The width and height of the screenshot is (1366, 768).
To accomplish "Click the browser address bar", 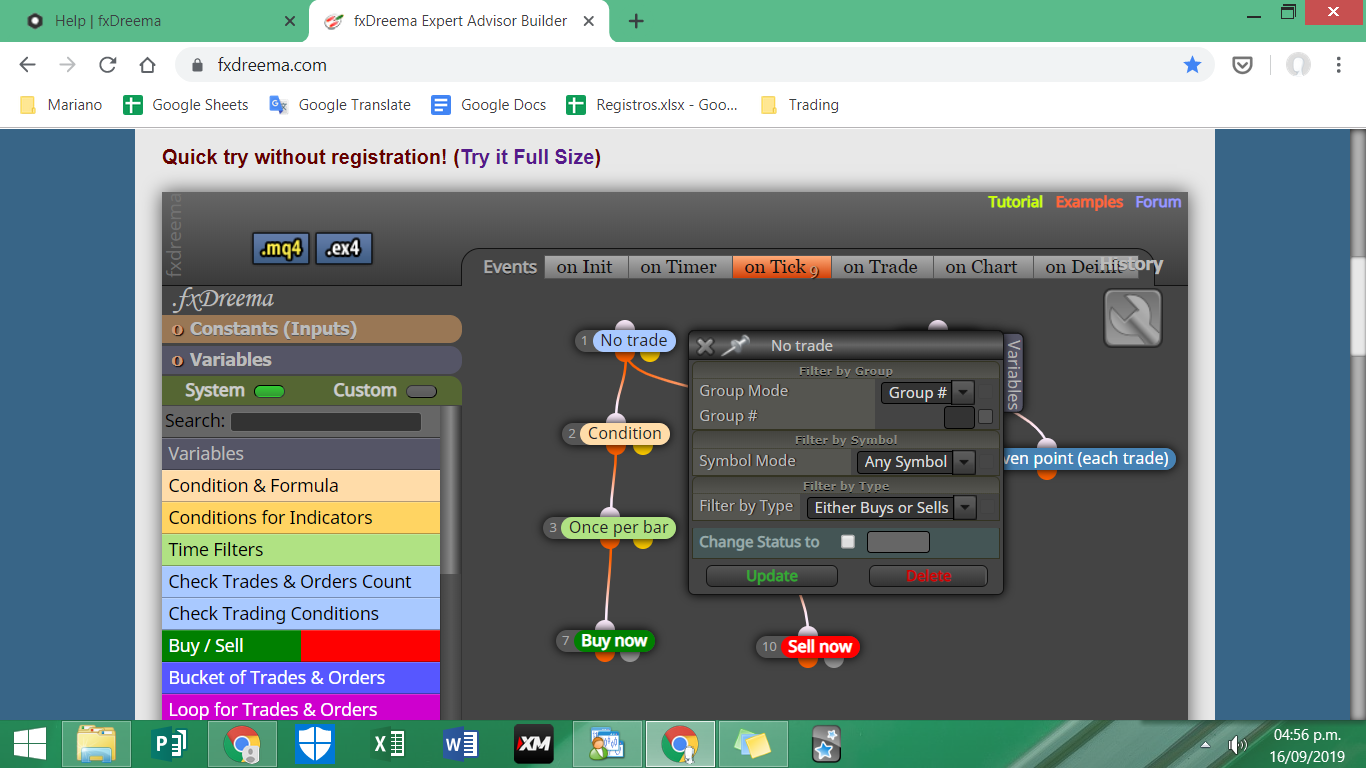I will [694, 65].
